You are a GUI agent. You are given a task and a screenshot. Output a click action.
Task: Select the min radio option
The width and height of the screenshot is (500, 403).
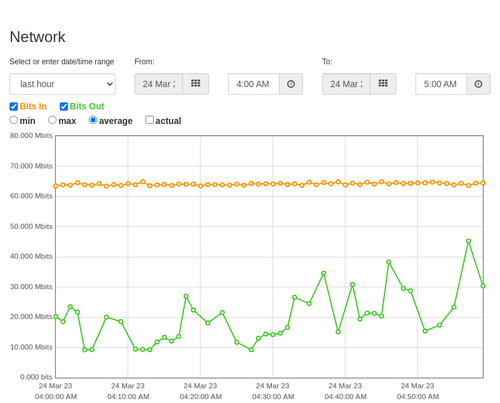pyautogui.click(x=13, y=120)
